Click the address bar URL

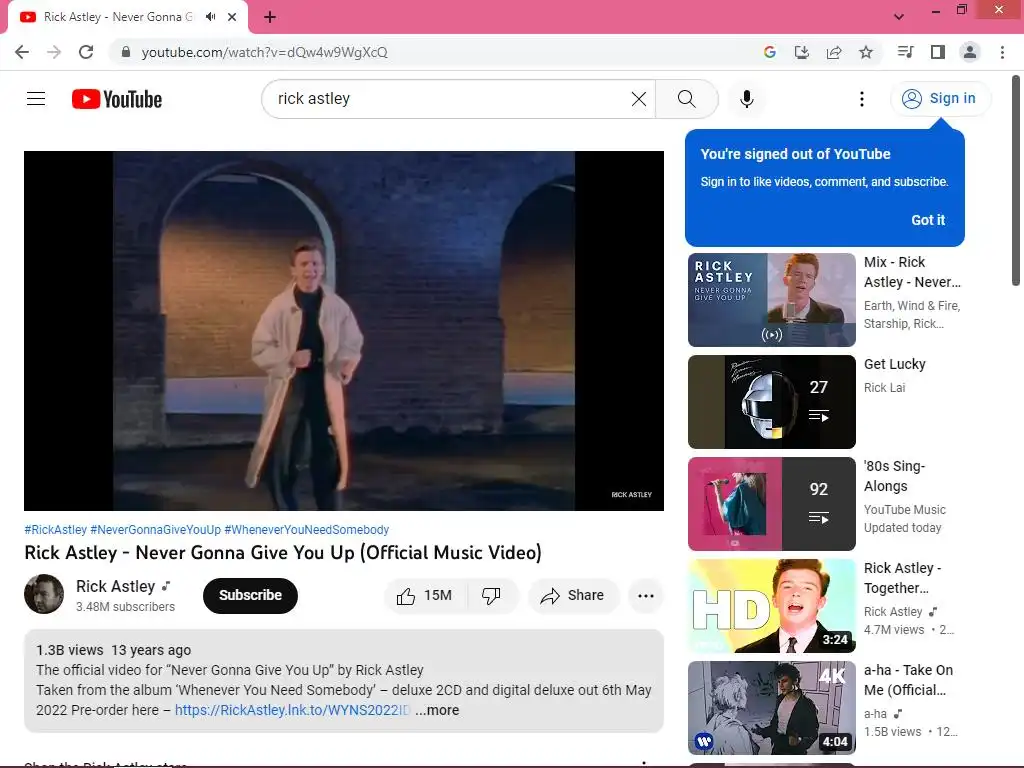tap(264, 52)
